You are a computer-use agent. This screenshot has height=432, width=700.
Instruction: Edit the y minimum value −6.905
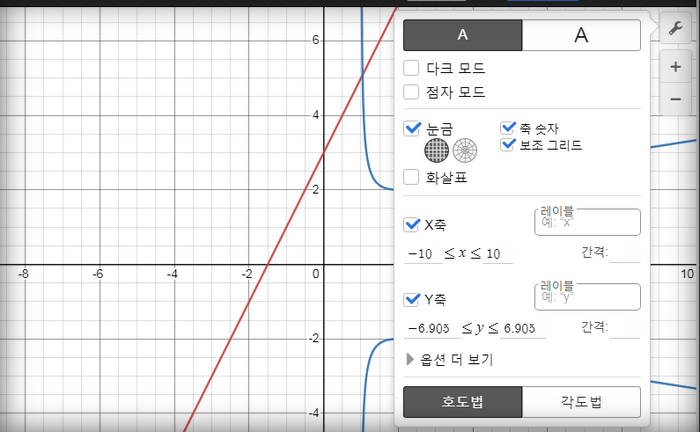click(432, 328)
